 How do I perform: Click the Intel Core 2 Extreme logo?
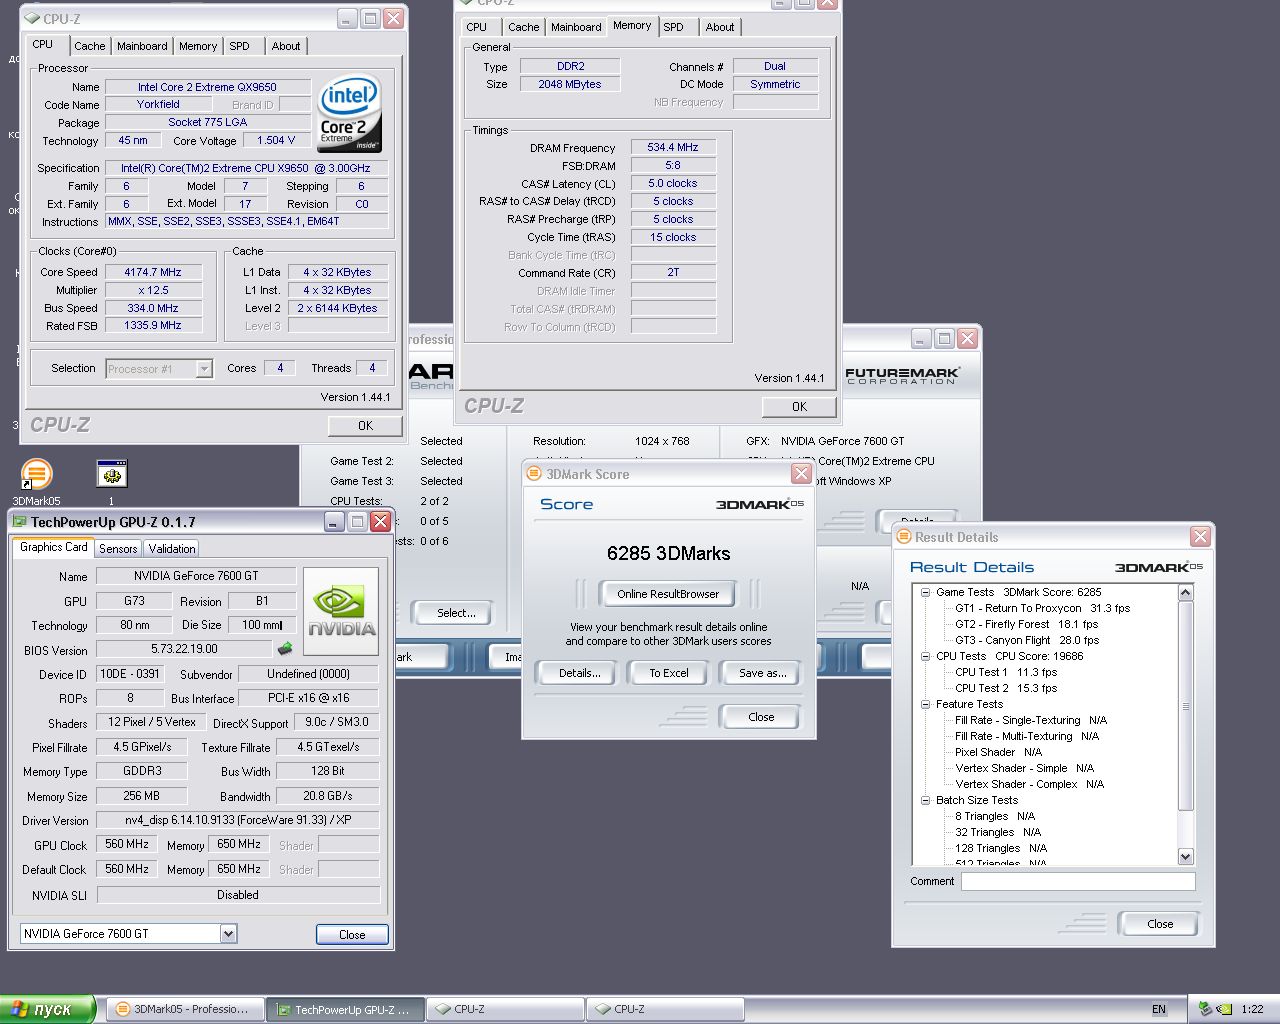[349, 114]
